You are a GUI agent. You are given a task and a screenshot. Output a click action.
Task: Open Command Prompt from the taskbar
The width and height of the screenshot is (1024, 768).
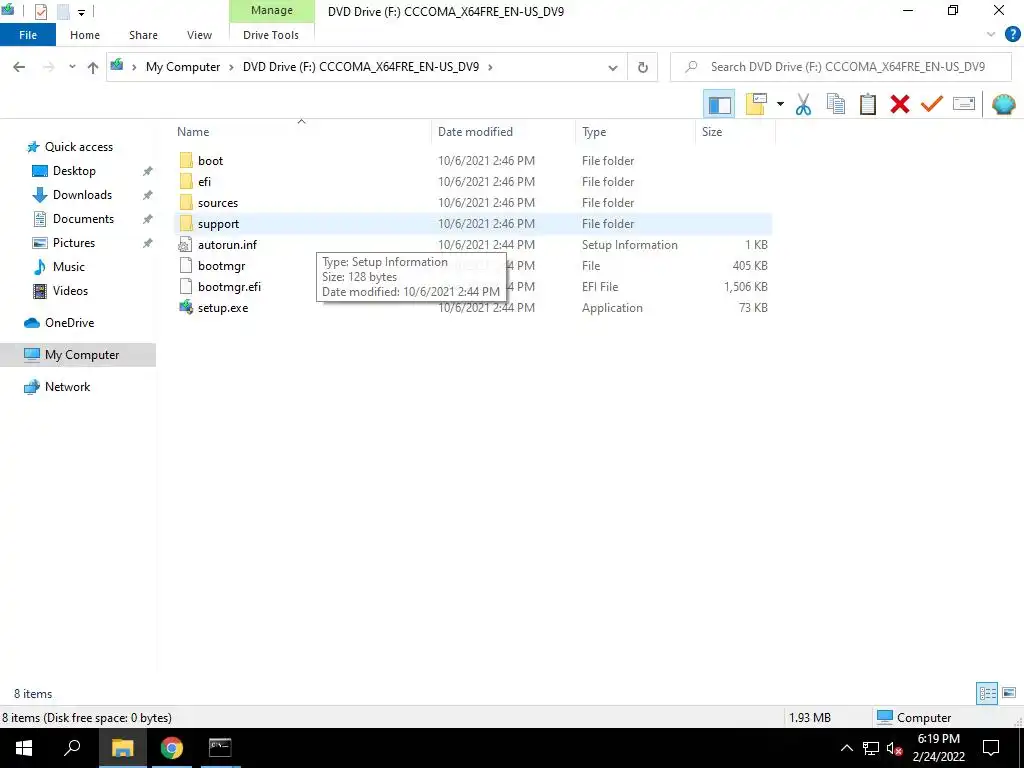coord(220,748)
